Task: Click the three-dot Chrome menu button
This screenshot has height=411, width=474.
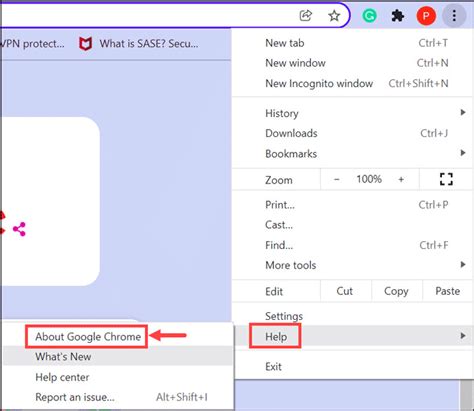Action: click(x=454, y=16)
